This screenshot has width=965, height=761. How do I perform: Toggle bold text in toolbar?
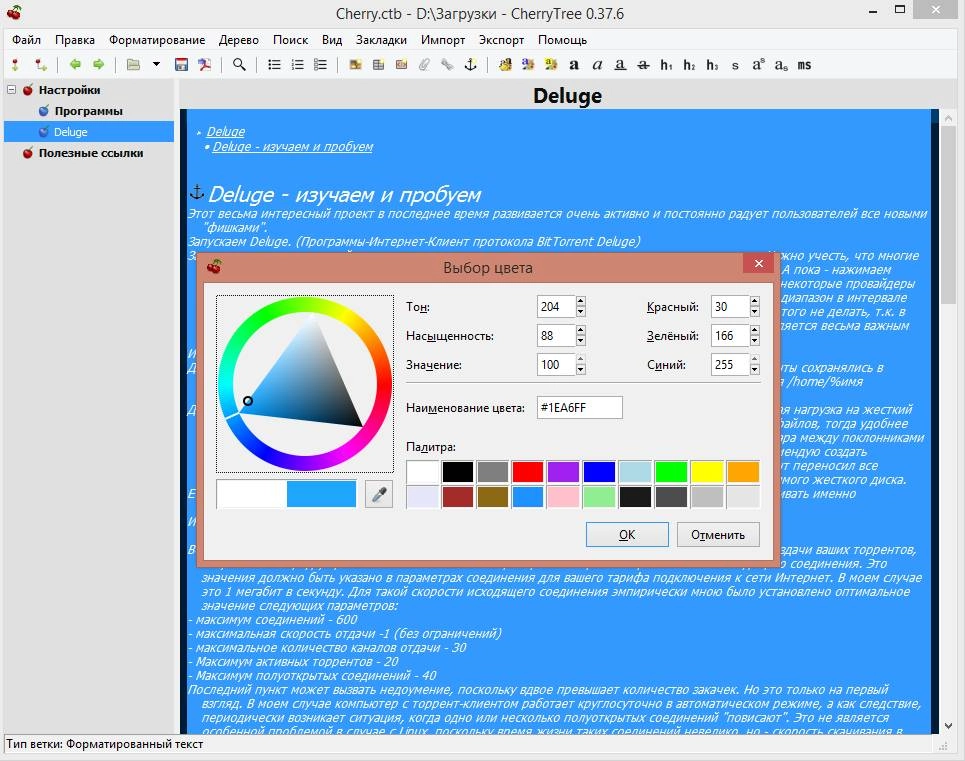(x=574, y=65)
